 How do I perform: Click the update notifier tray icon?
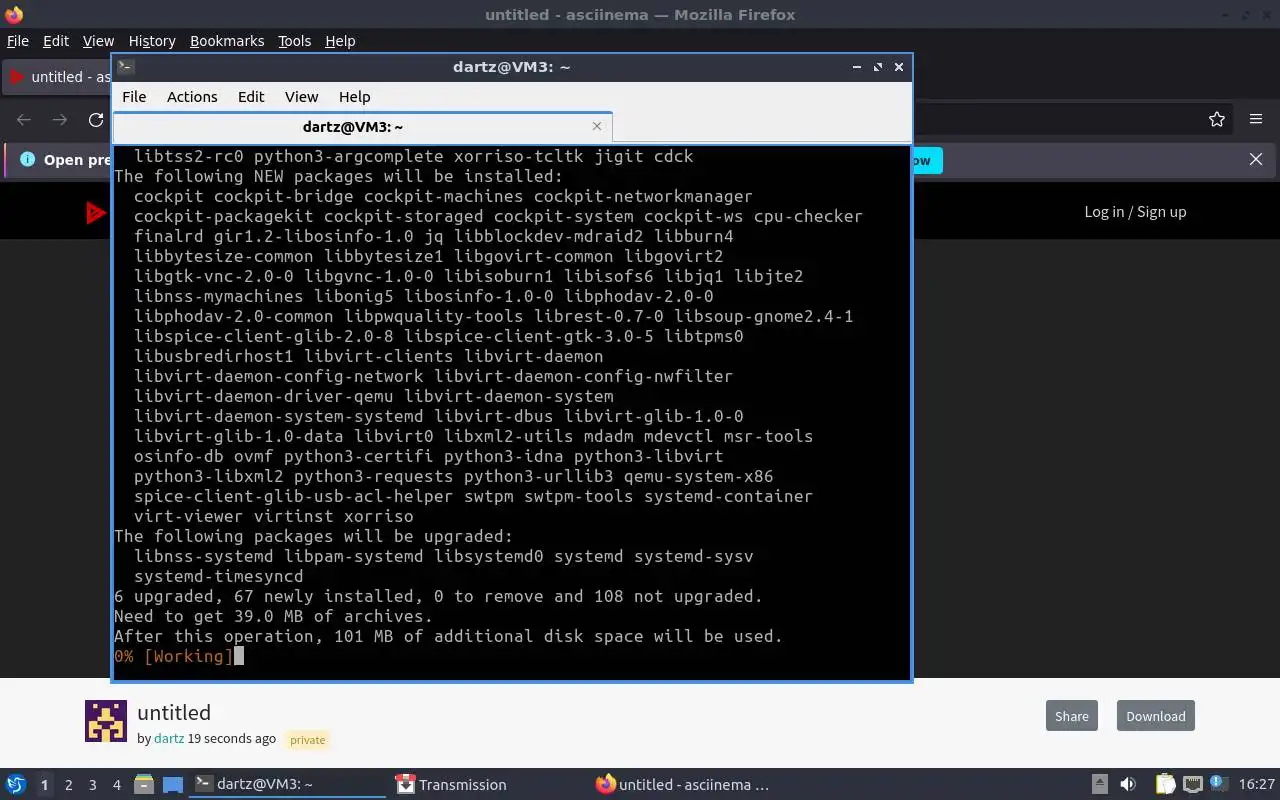[x=1219, y=784]
